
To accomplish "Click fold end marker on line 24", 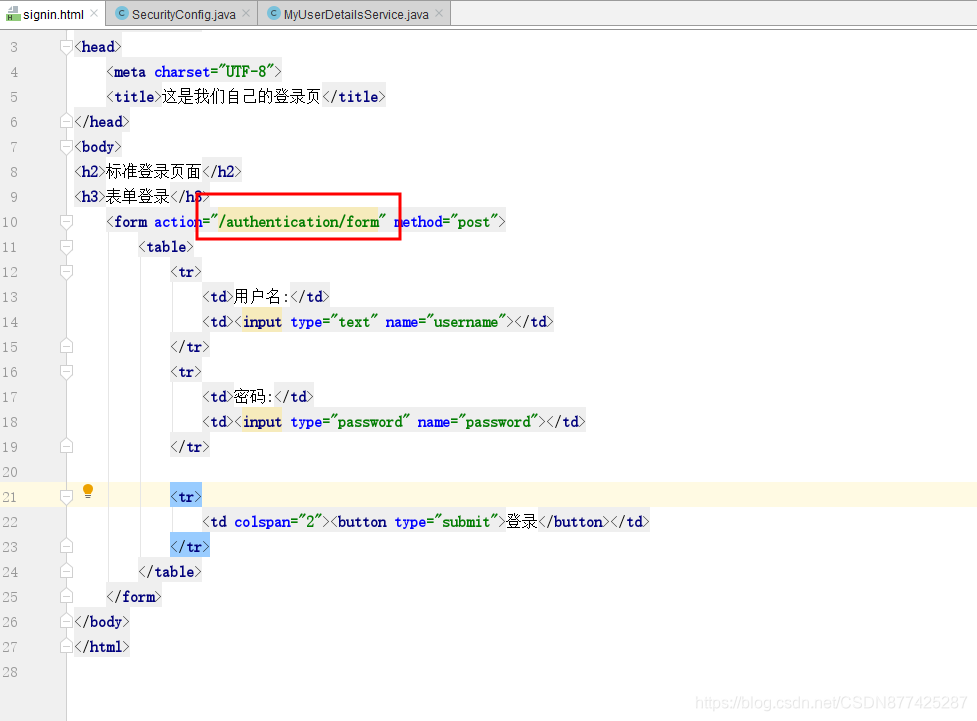I will (66, 571).
